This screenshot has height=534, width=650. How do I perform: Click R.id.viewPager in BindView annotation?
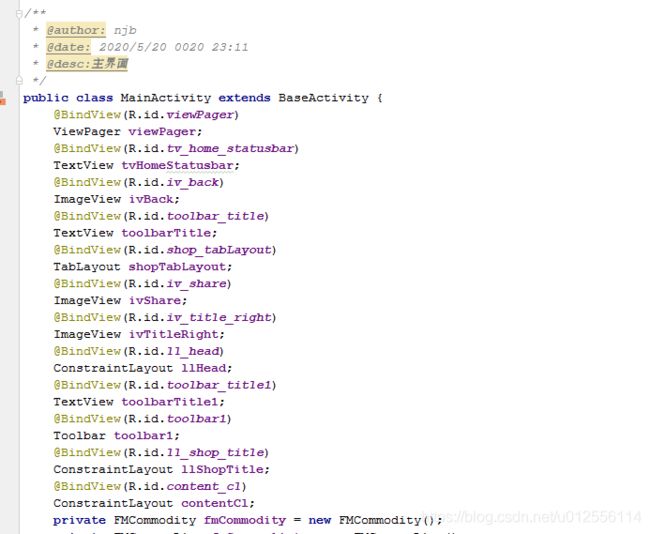[x=181, y=115]
